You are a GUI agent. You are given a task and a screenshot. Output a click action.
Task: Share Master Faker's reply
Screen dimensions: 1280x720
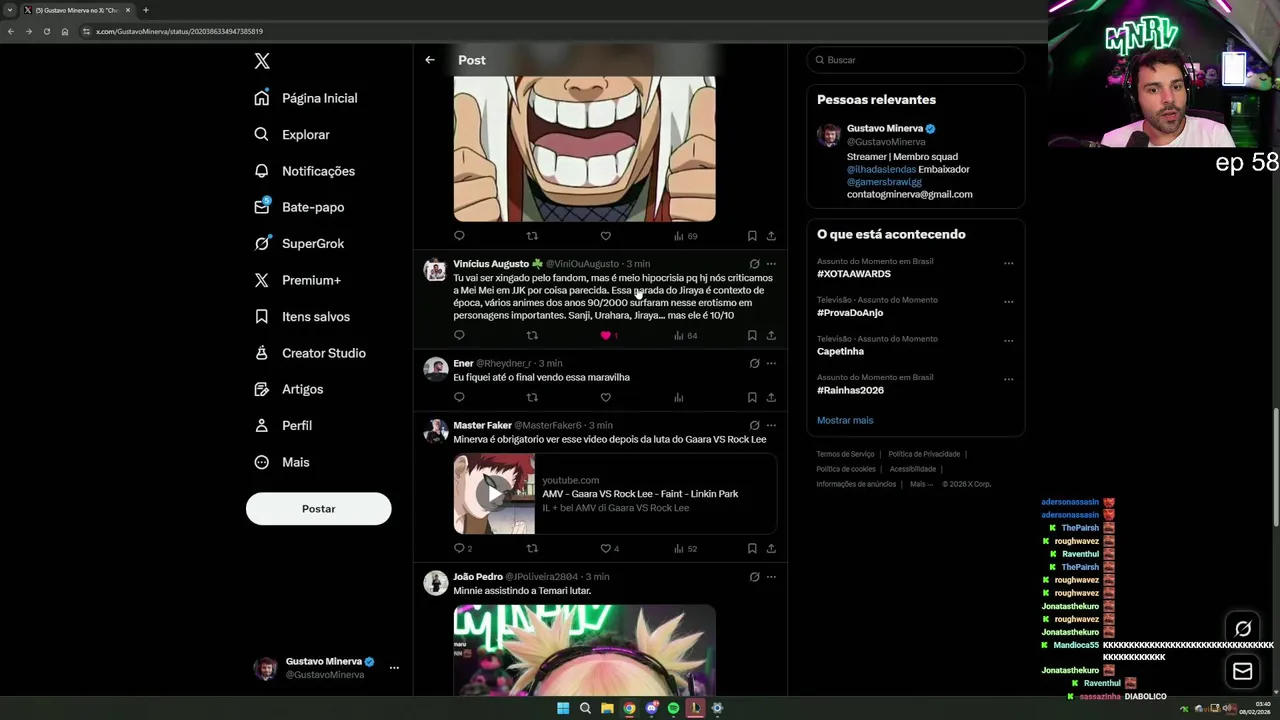[771, 548]
